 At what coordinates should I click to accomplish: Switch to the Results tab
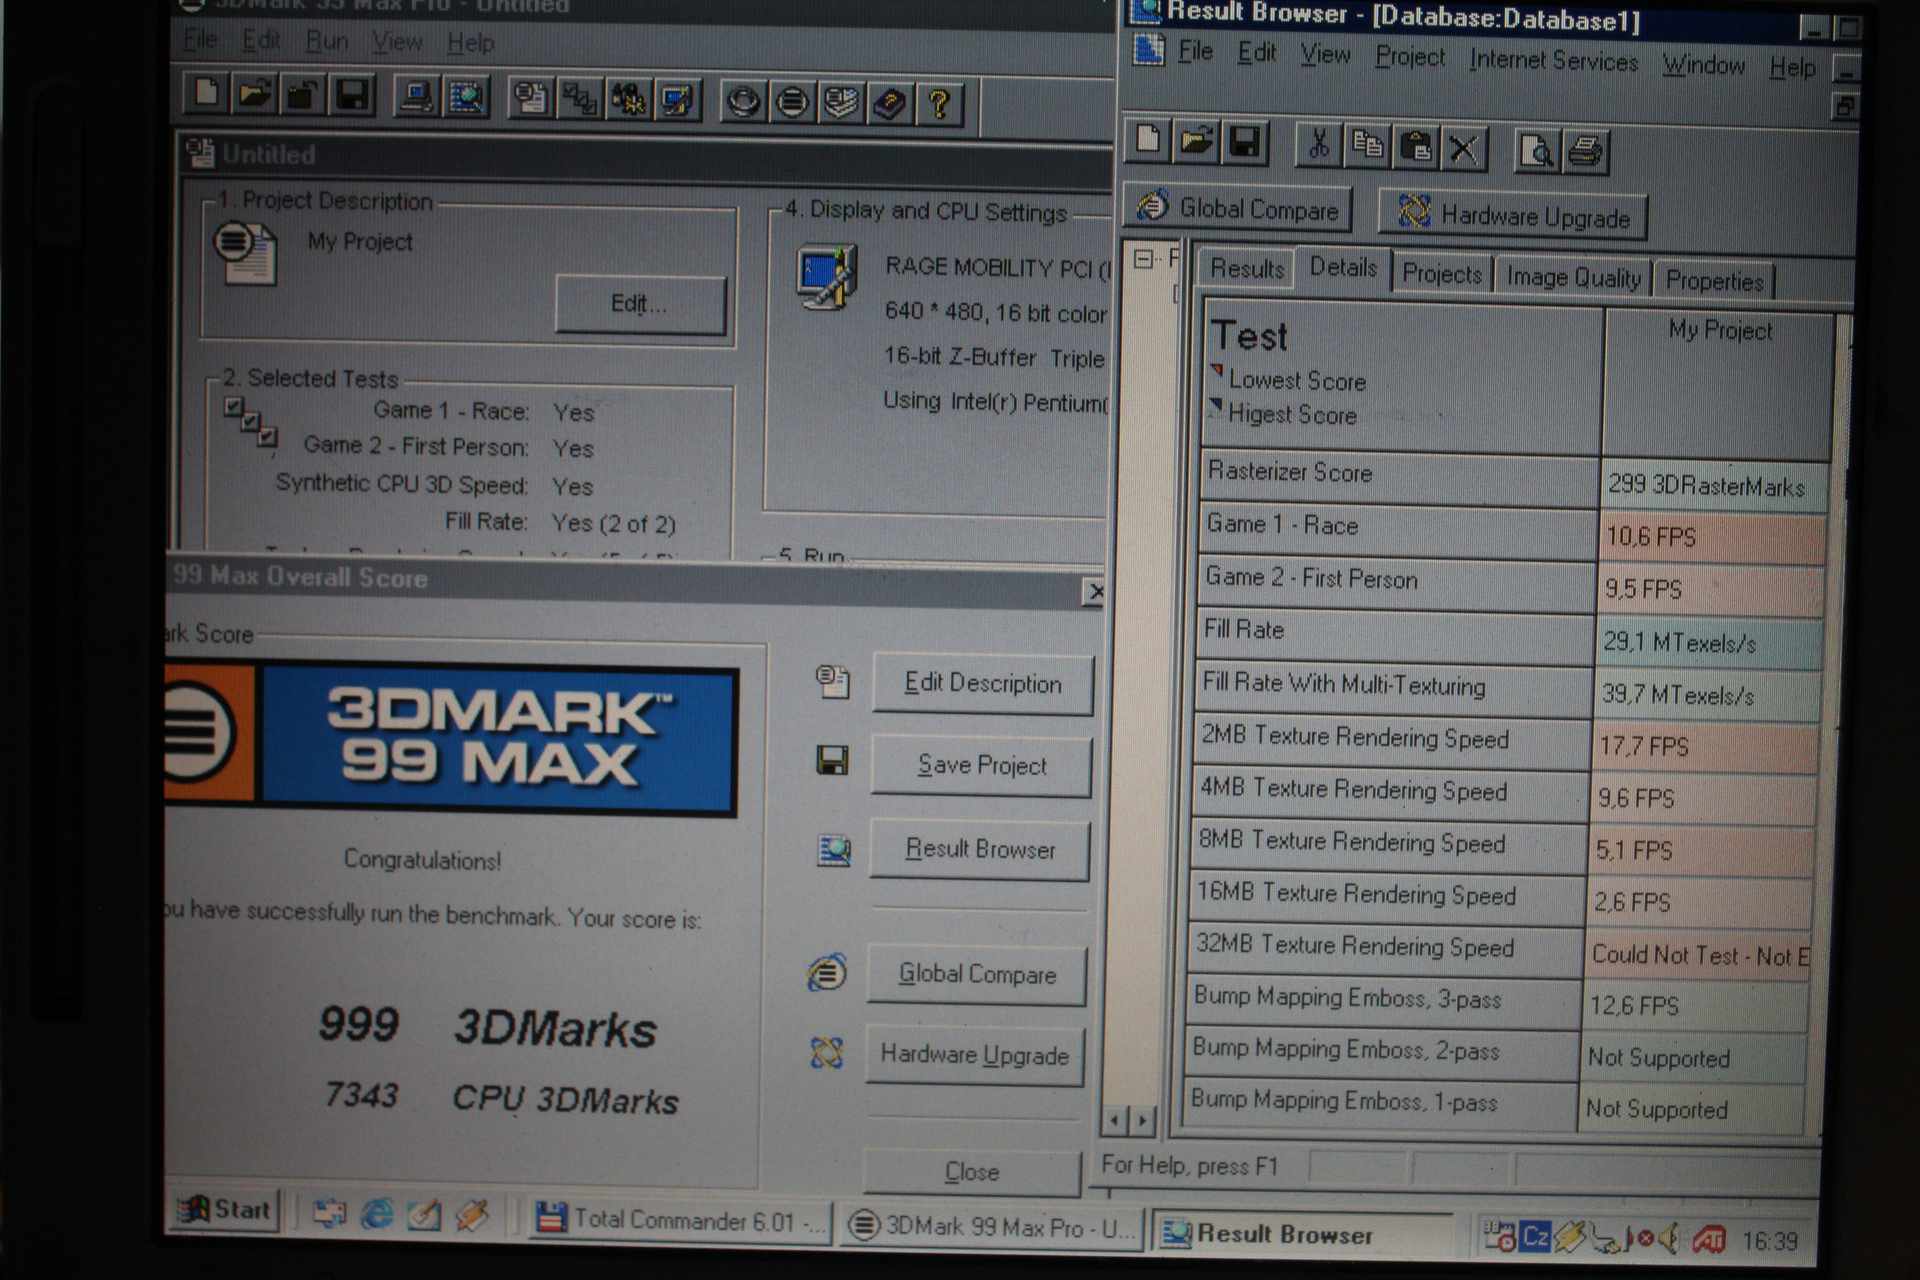click(1247, 269)
